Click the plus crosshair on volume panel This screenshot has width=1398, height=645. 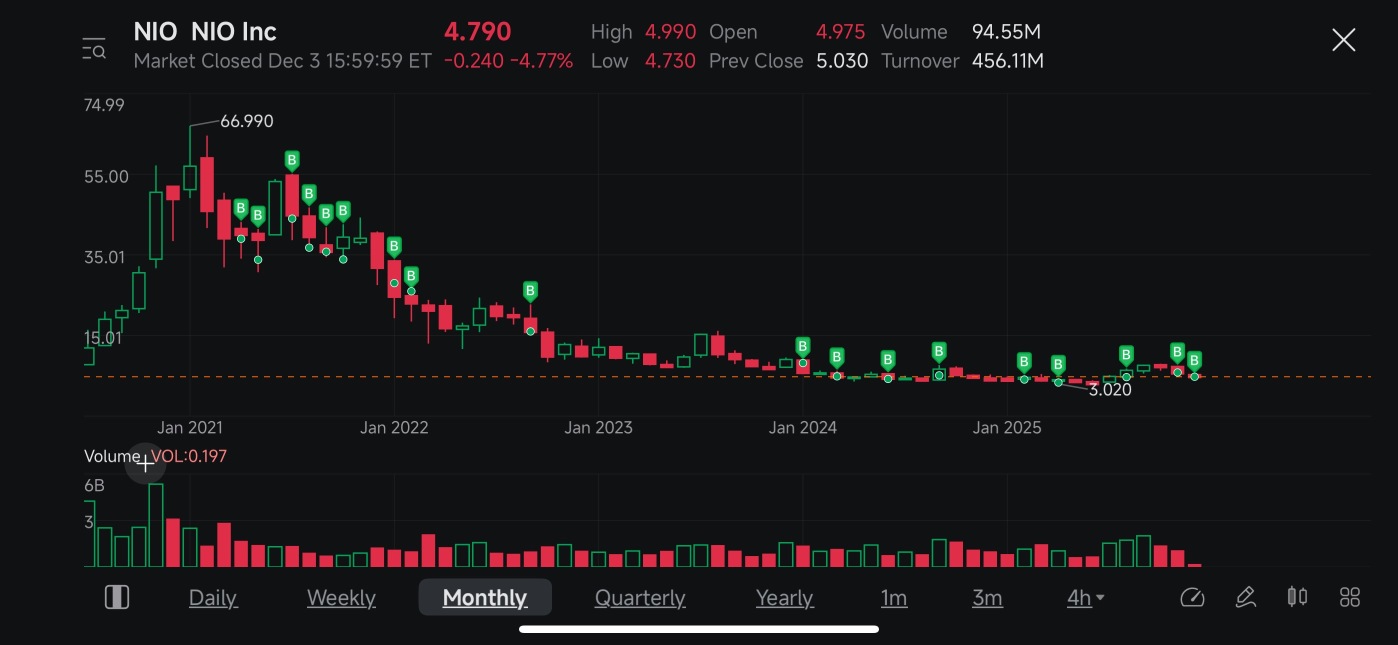click(x=145, y=463)
